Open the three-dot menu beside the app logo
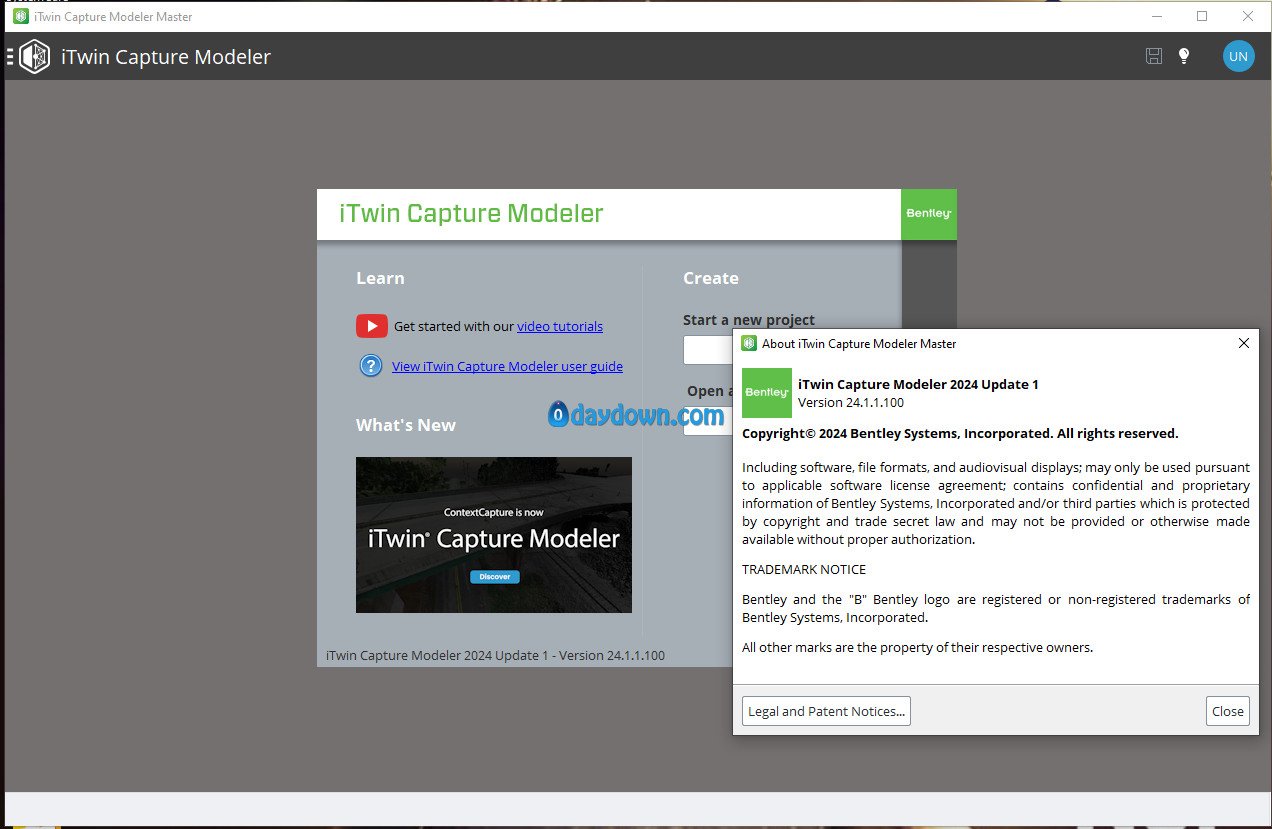 coord(10,56)
